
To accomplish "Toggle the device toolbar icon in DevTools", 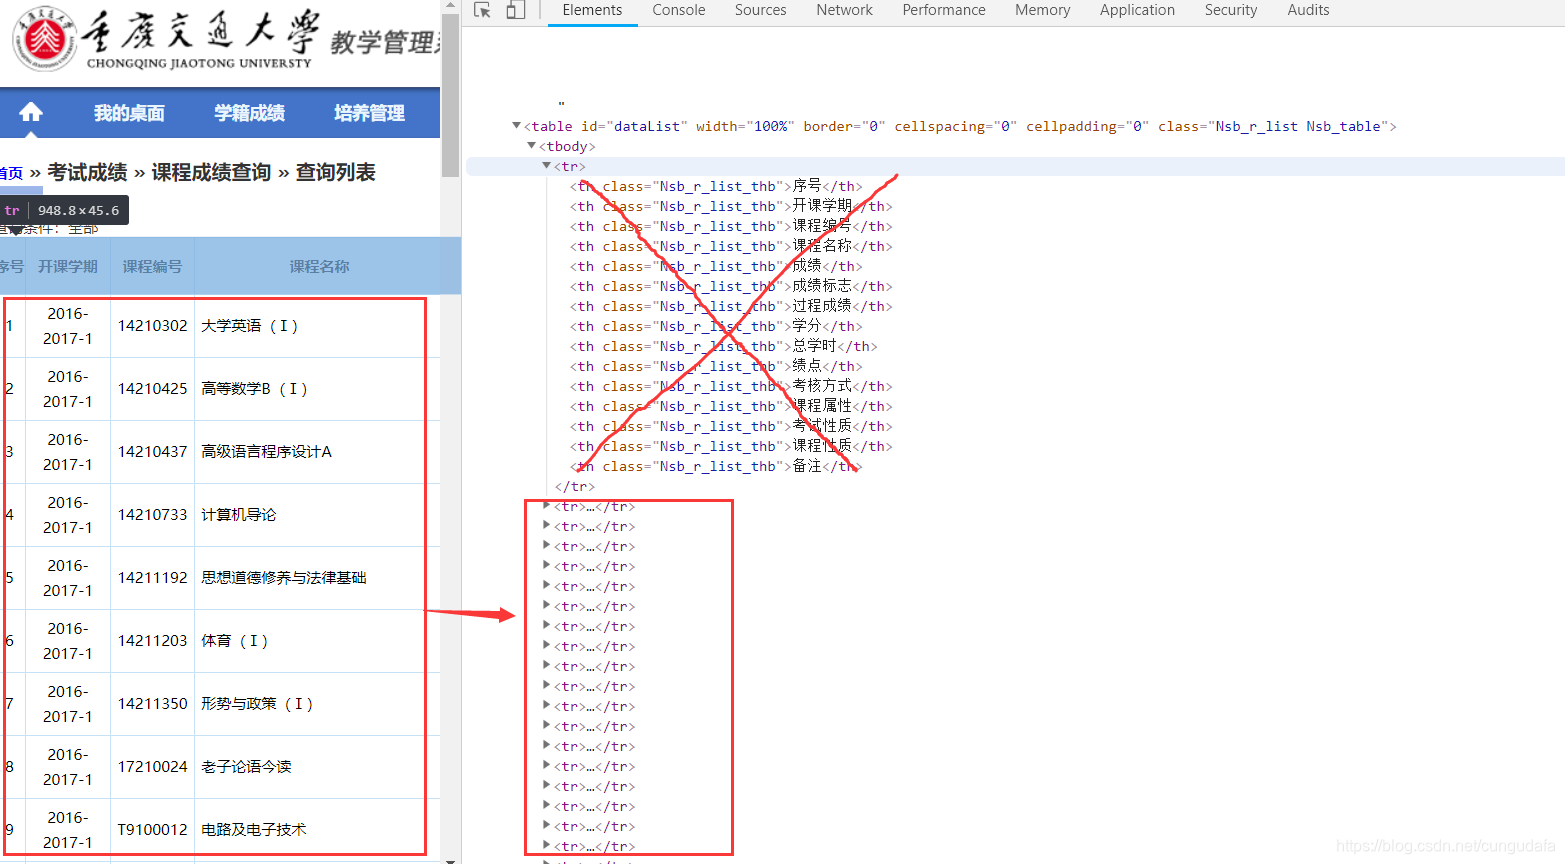I will pyautogui.click(x=515, y=10).
